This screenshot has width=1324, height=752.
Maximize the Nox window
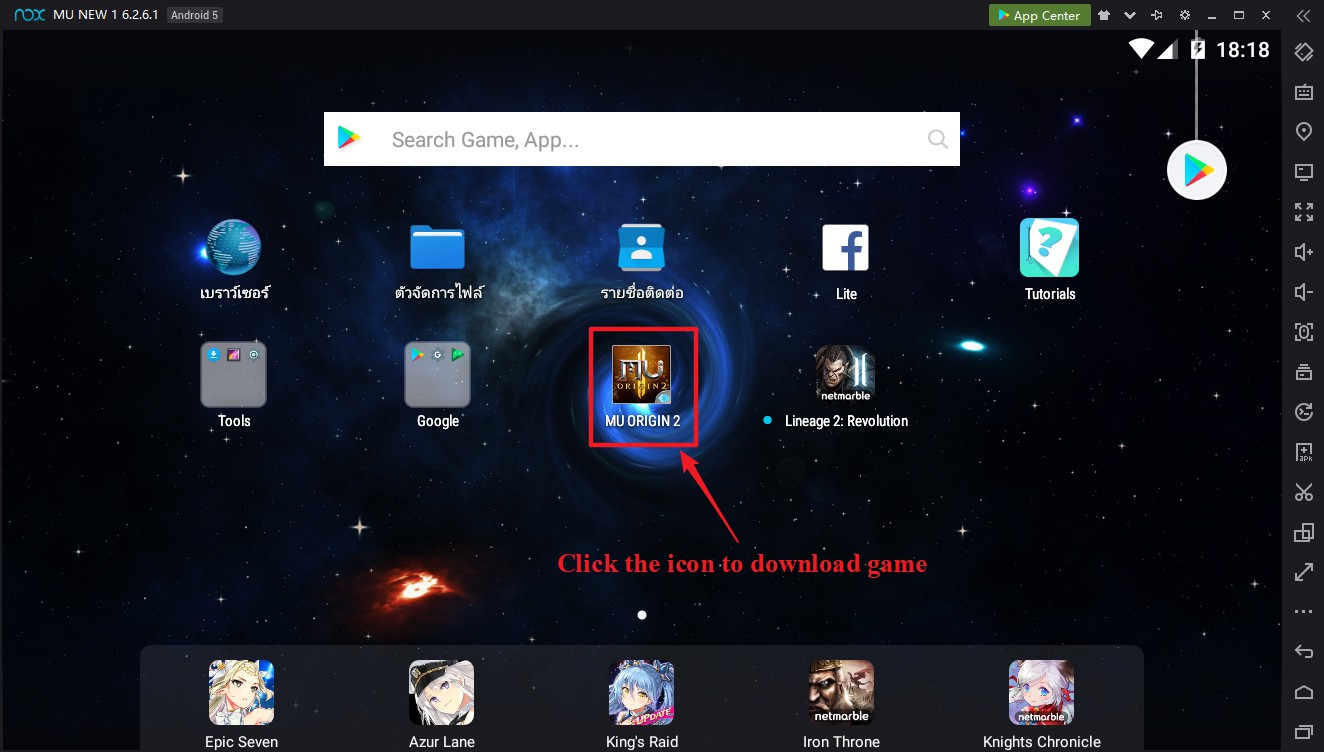tap(1239, 15)
